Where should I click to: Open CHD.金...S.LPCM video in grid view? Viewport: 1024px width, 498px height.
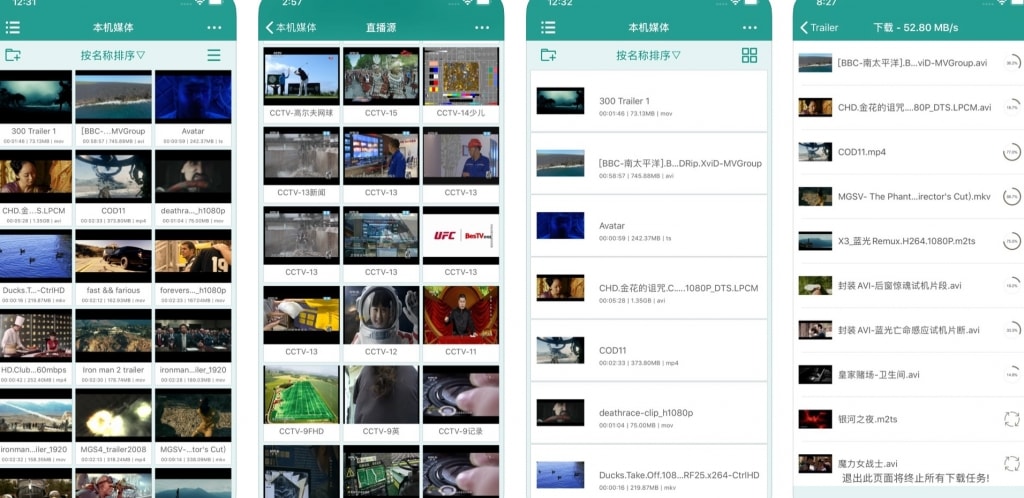pos(34,176)
